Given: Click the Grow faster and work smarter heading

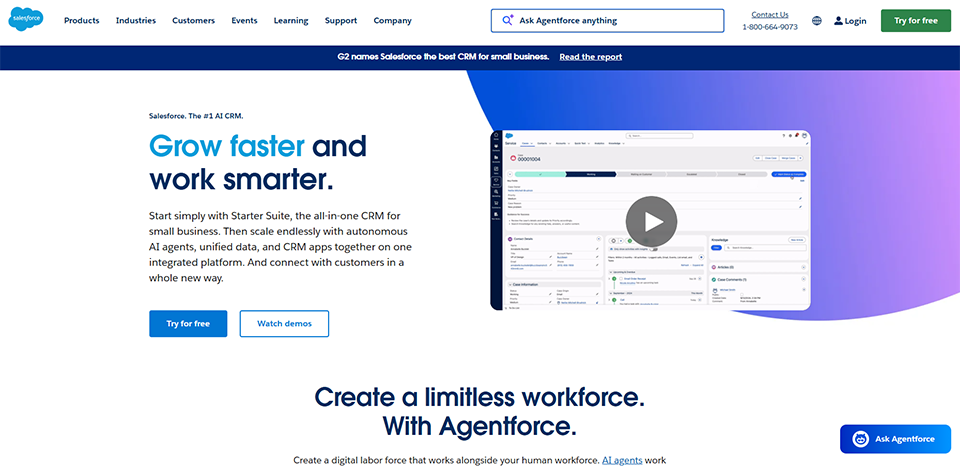Looking at the screenshot, I should point(258,162).
